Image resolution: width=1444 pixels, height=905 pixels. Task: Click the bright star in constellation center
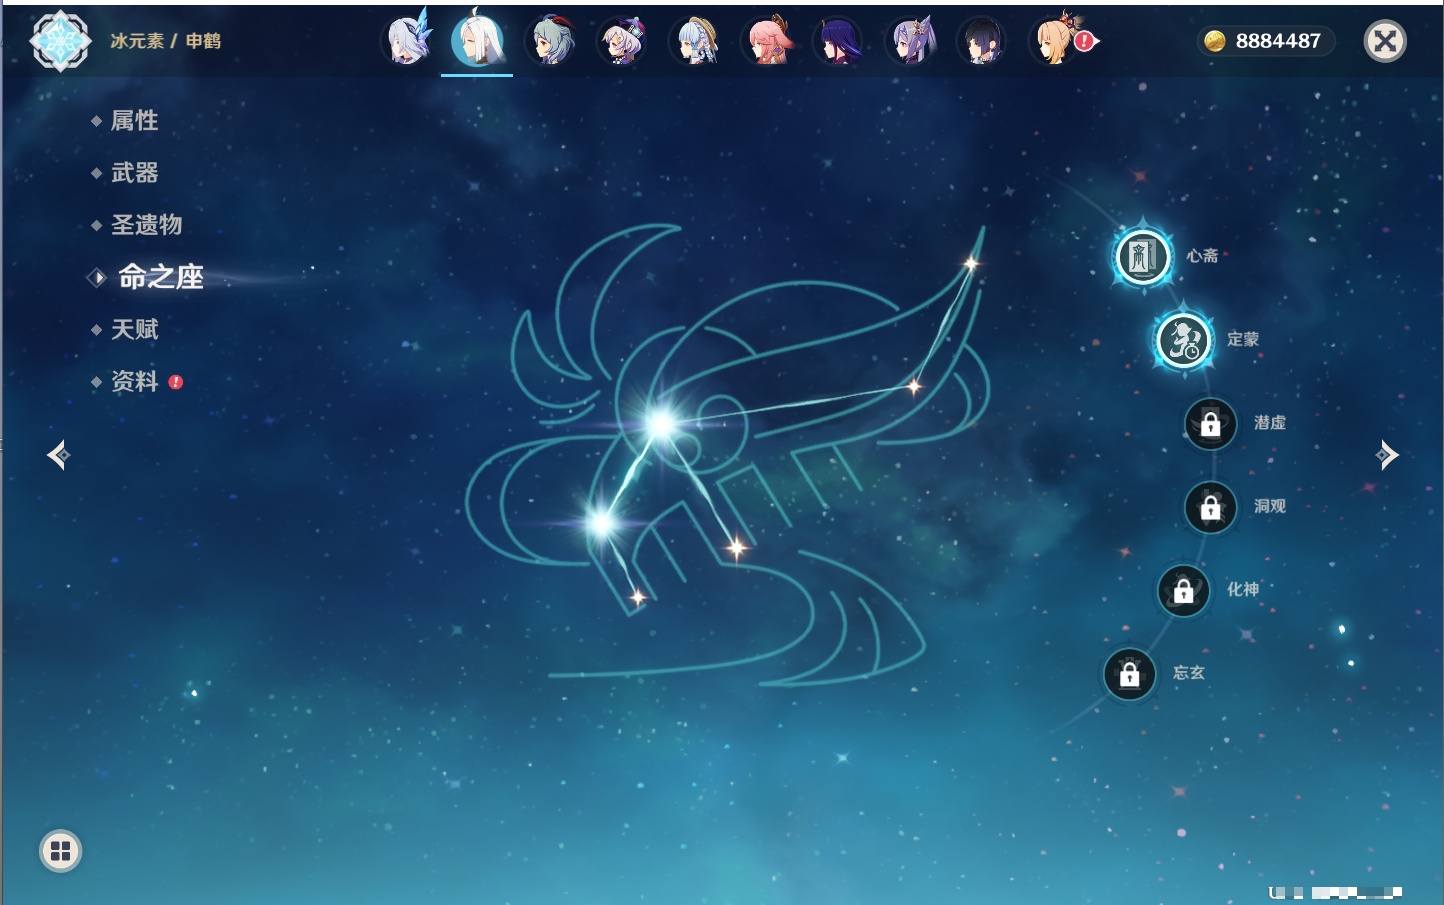pyautogui.click(x=660, y=424)
